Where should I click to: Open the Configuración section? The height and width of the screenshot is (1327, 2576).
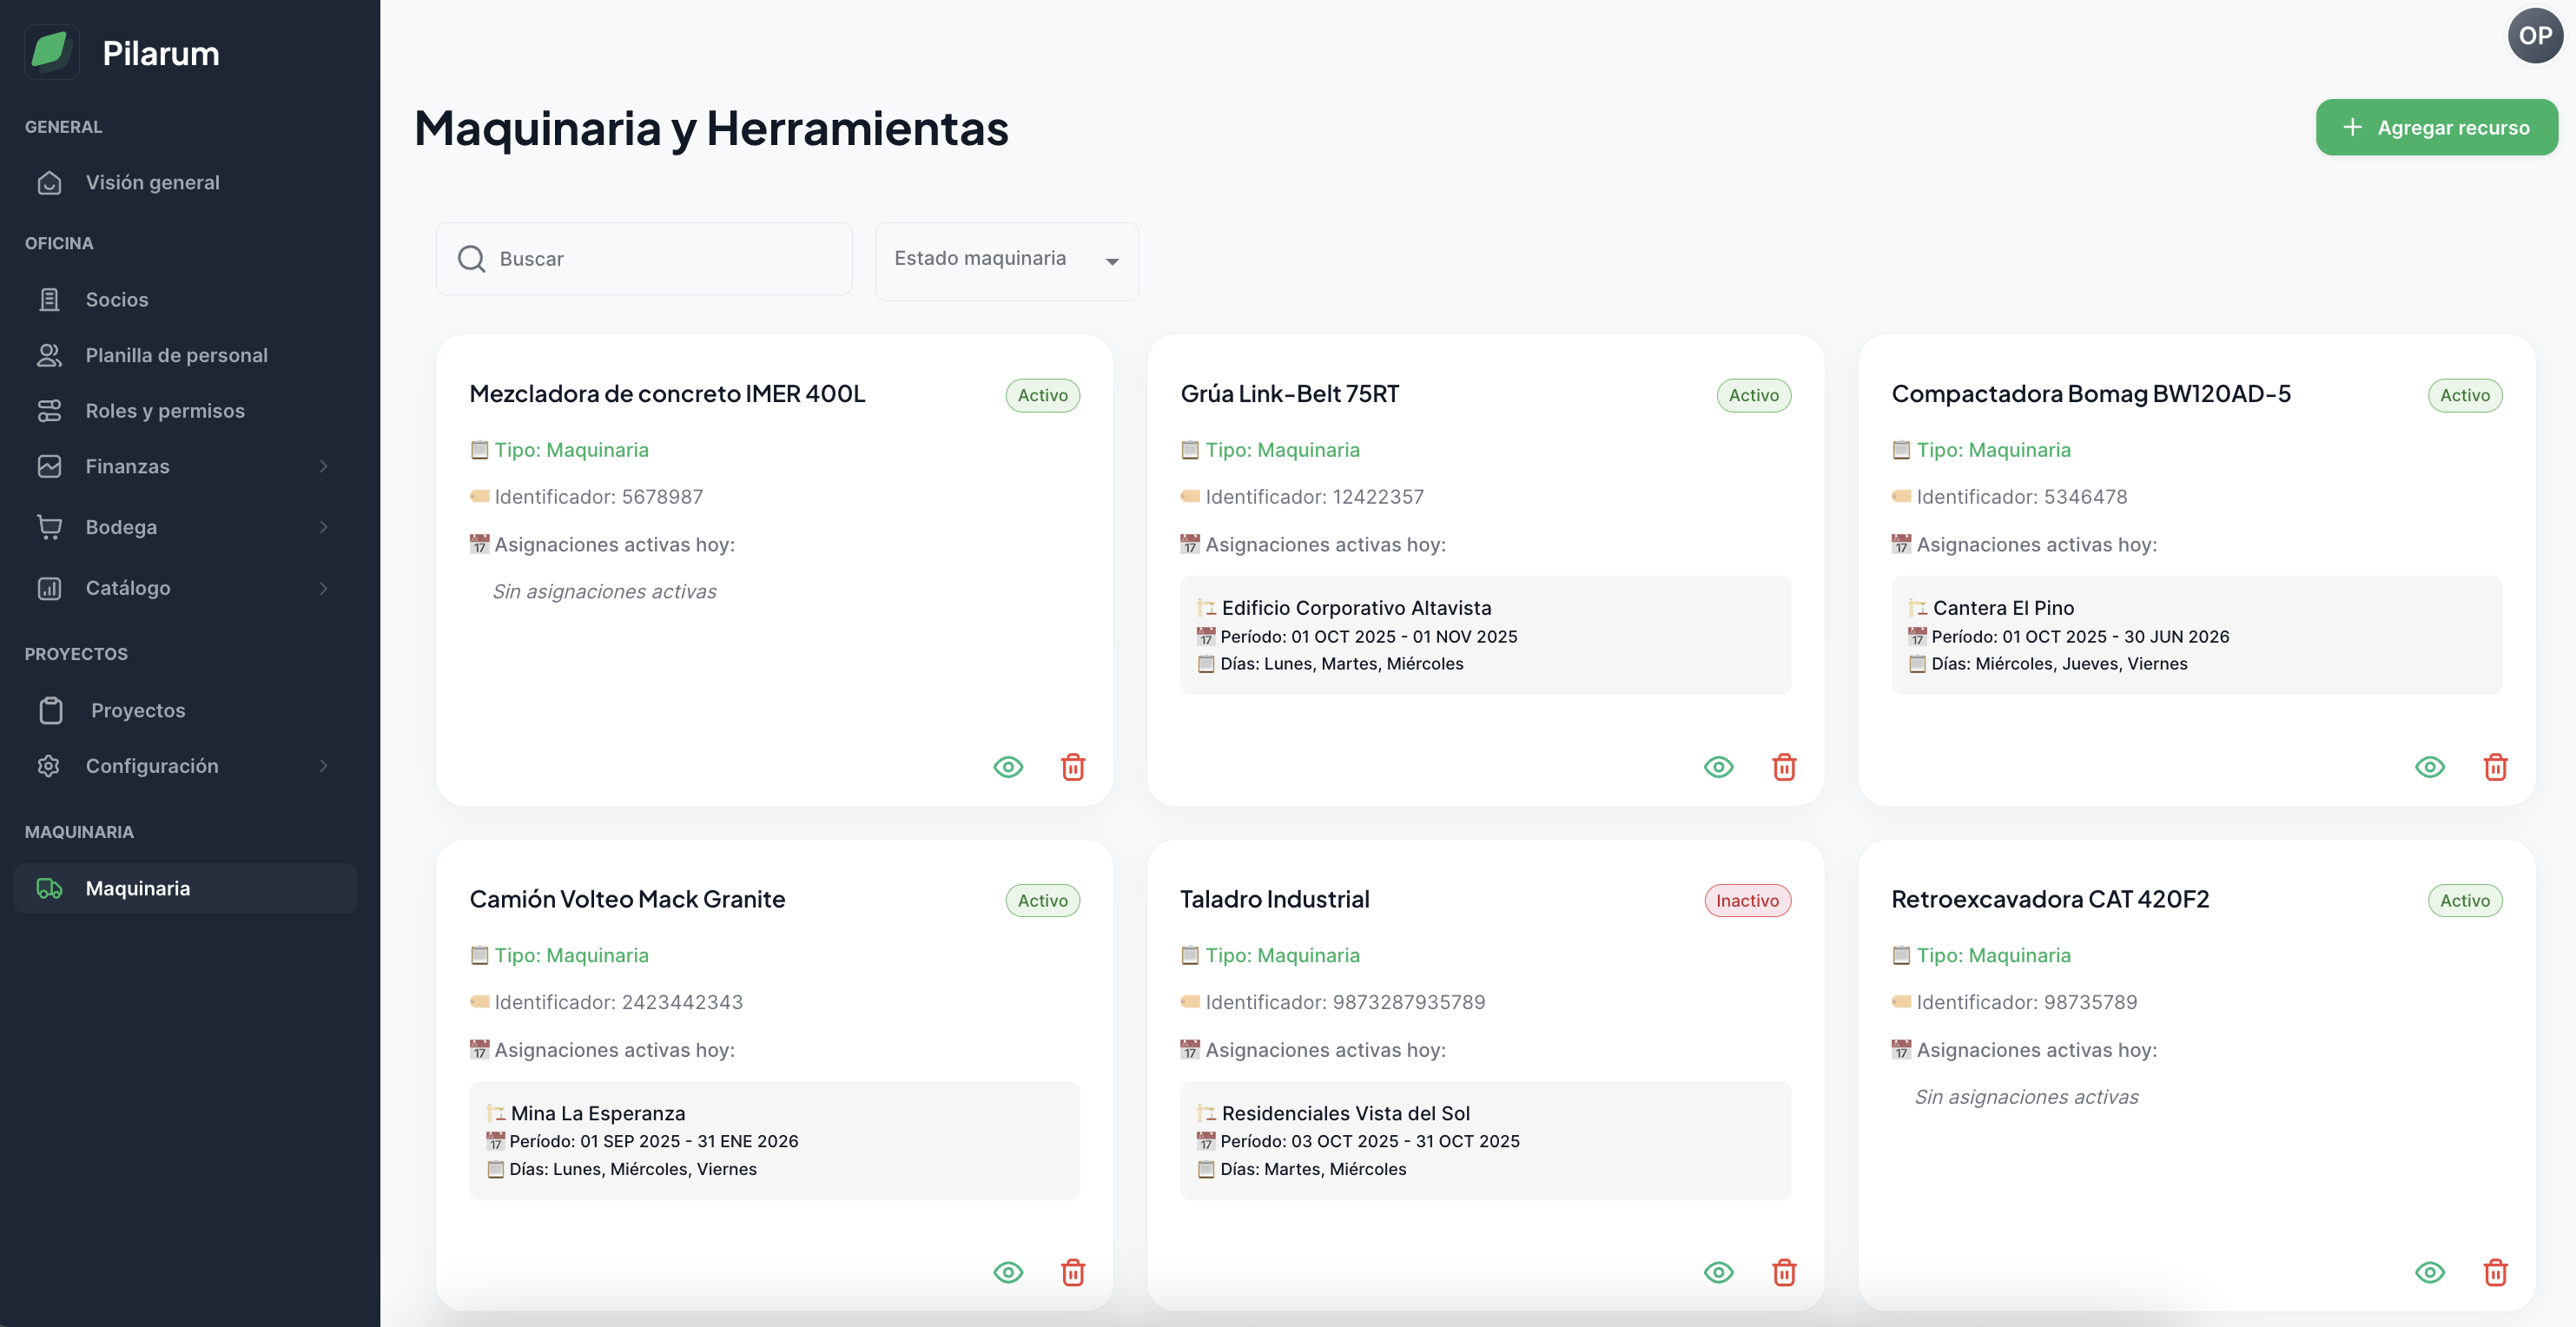(x=152, y=766)
